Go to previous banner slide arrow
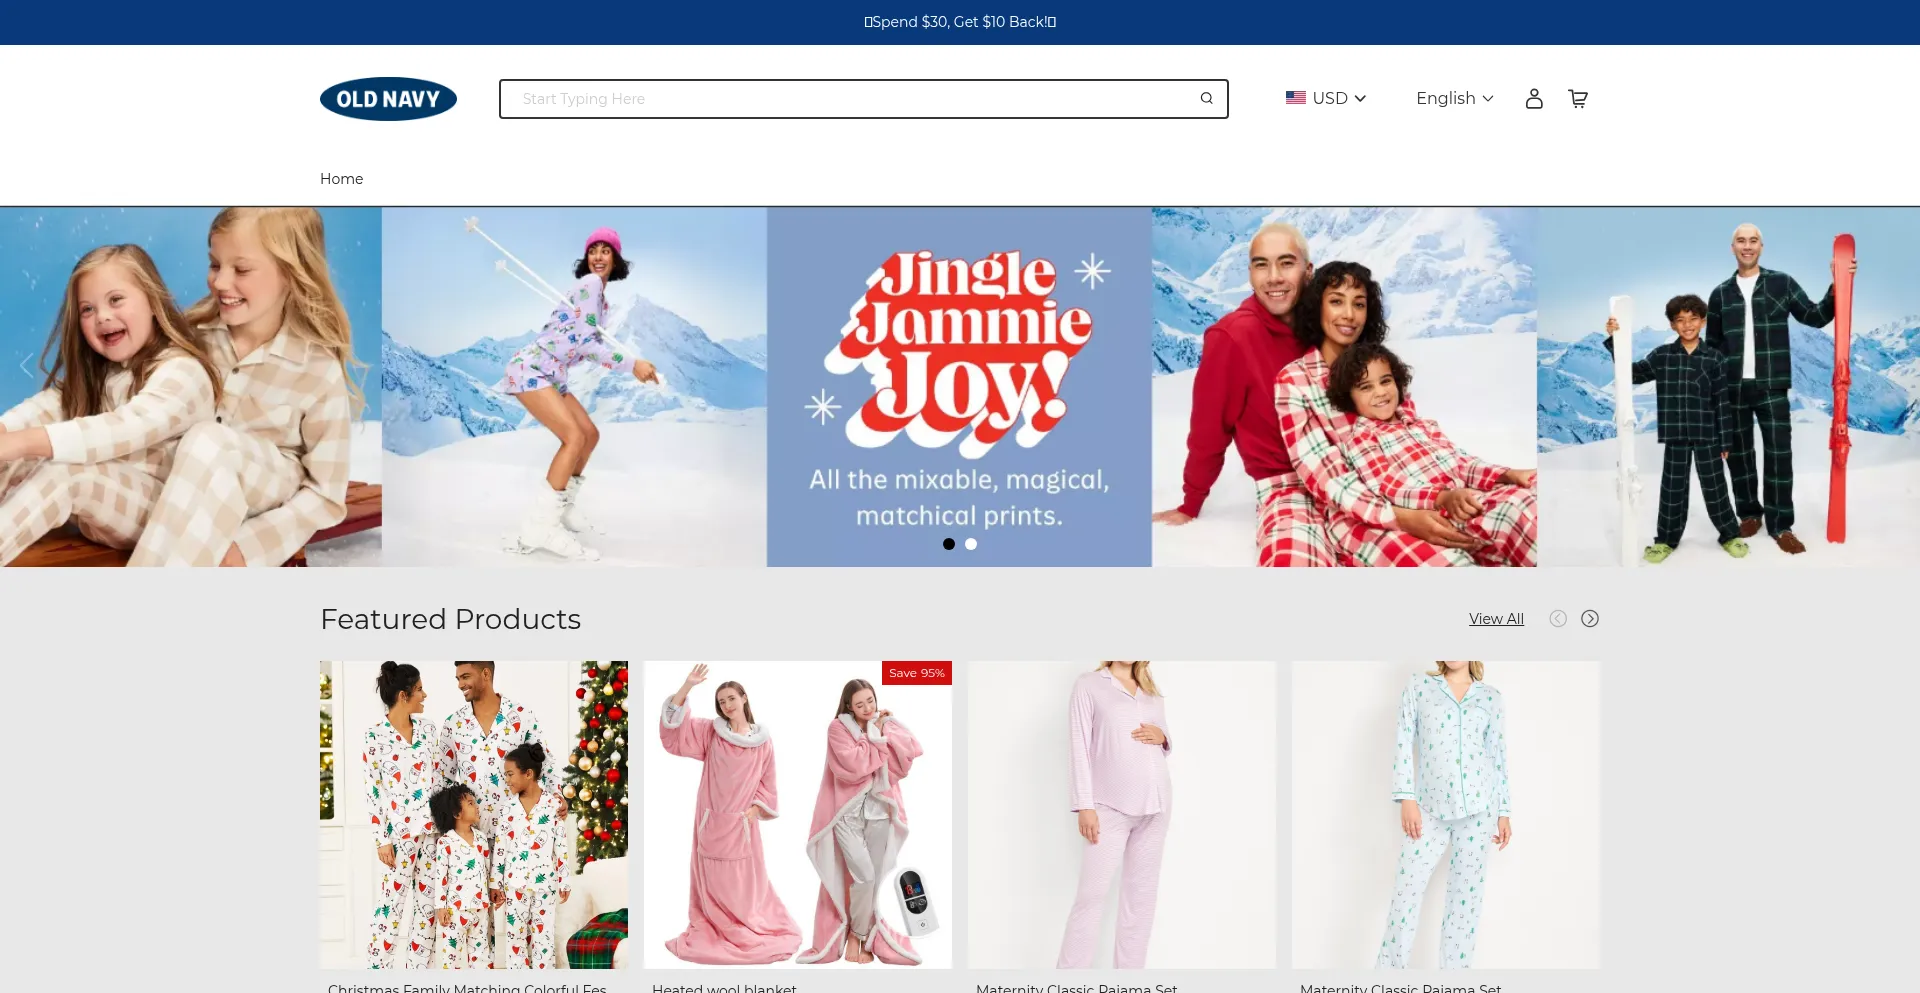Viewport: 1920px width, 993px height. coord(27,366)
